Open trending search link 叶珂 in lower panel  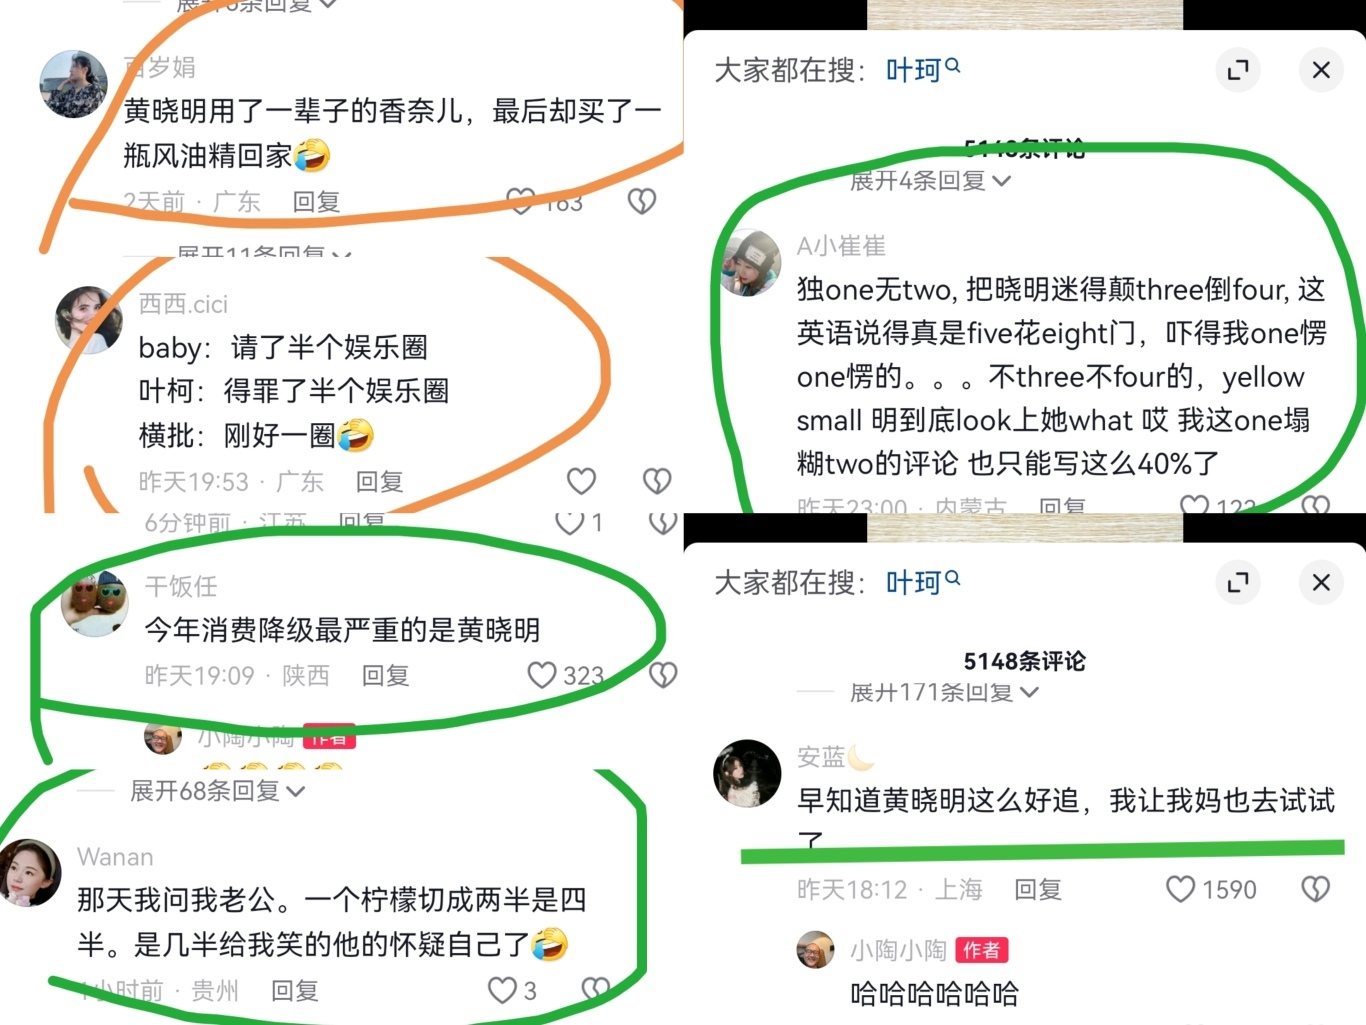click(914, 582)
